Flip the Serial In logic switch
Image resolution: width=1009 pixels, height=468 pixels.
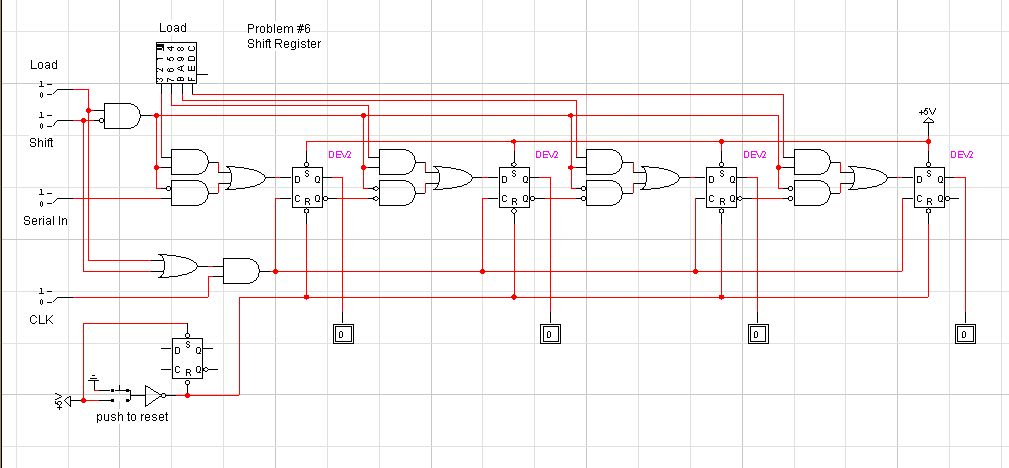click(45, 197)
